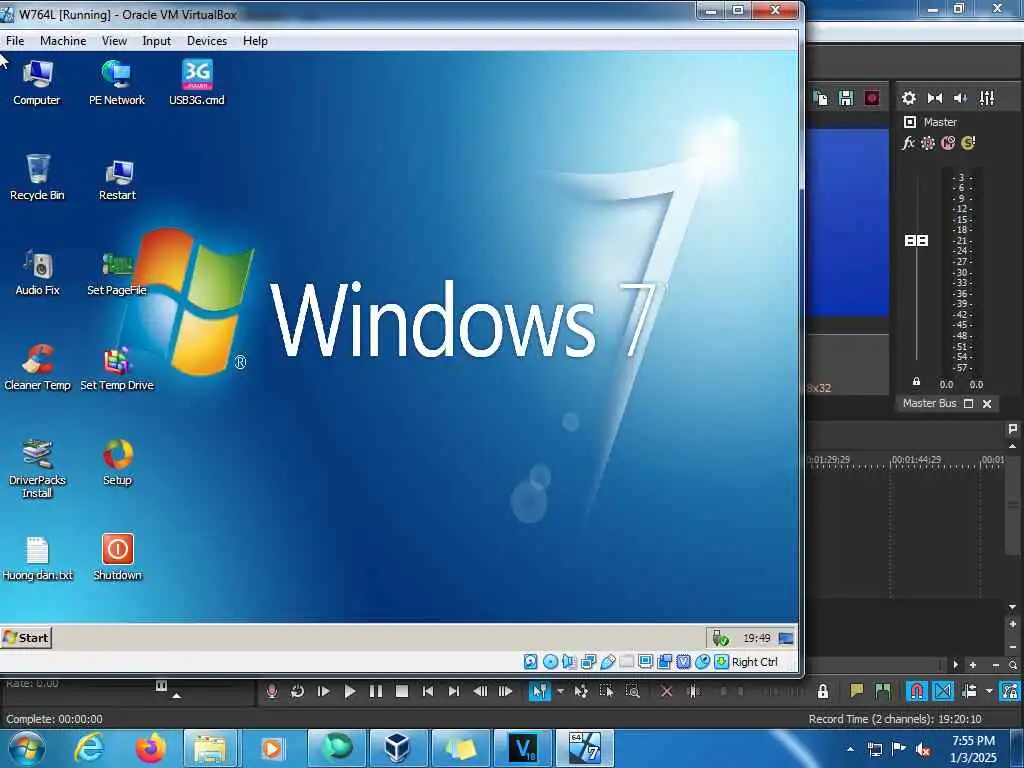The width and height of the screenshot is (1024, 768).
Task: Select the Shutdown desktop shortcut
Action: pos(118,557)
